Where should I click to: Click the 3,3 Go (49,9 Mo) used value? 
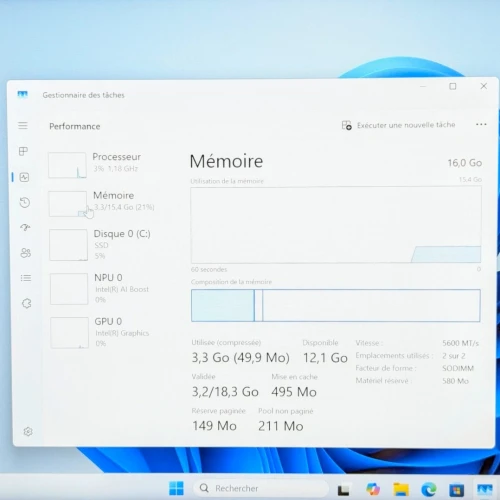[x=240, y=358]
